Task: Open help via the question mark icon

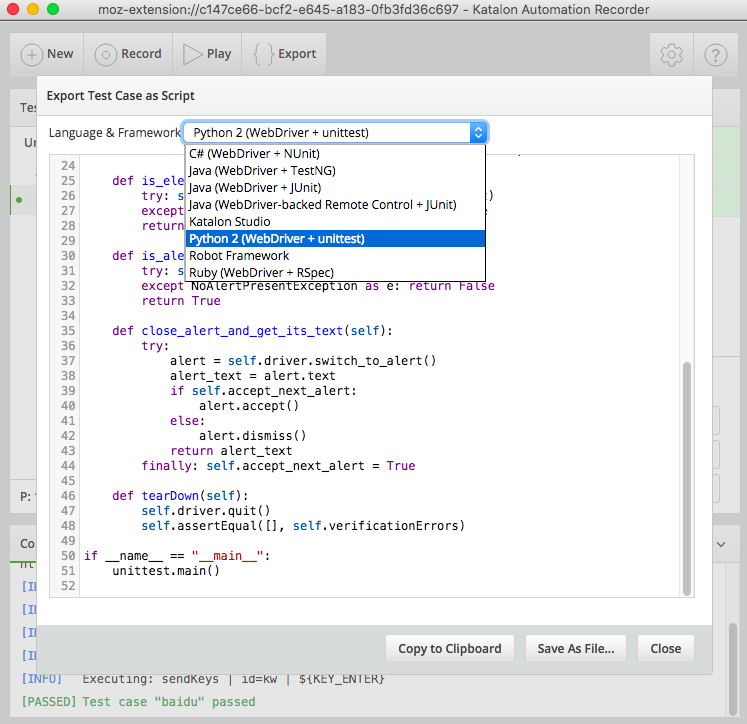Action: [x=716, y=55]
